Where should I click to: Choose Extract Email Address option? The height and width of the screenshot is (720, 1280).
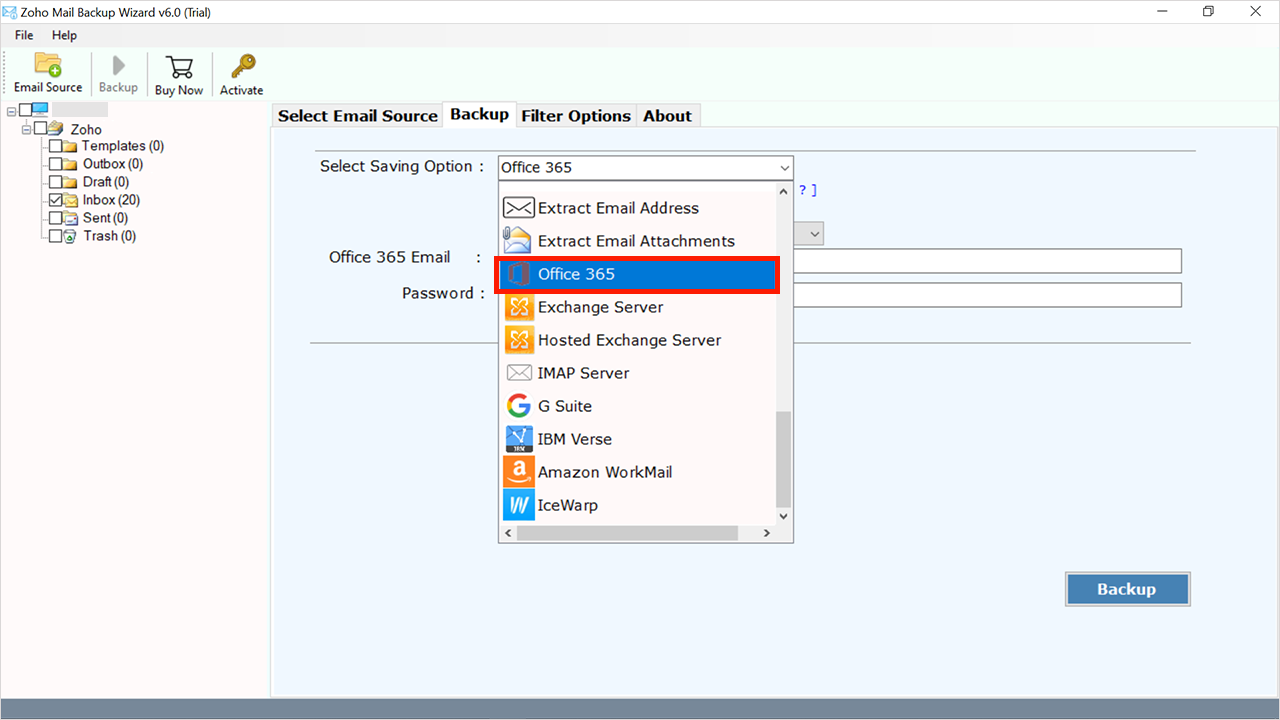(x=637, y=208)
